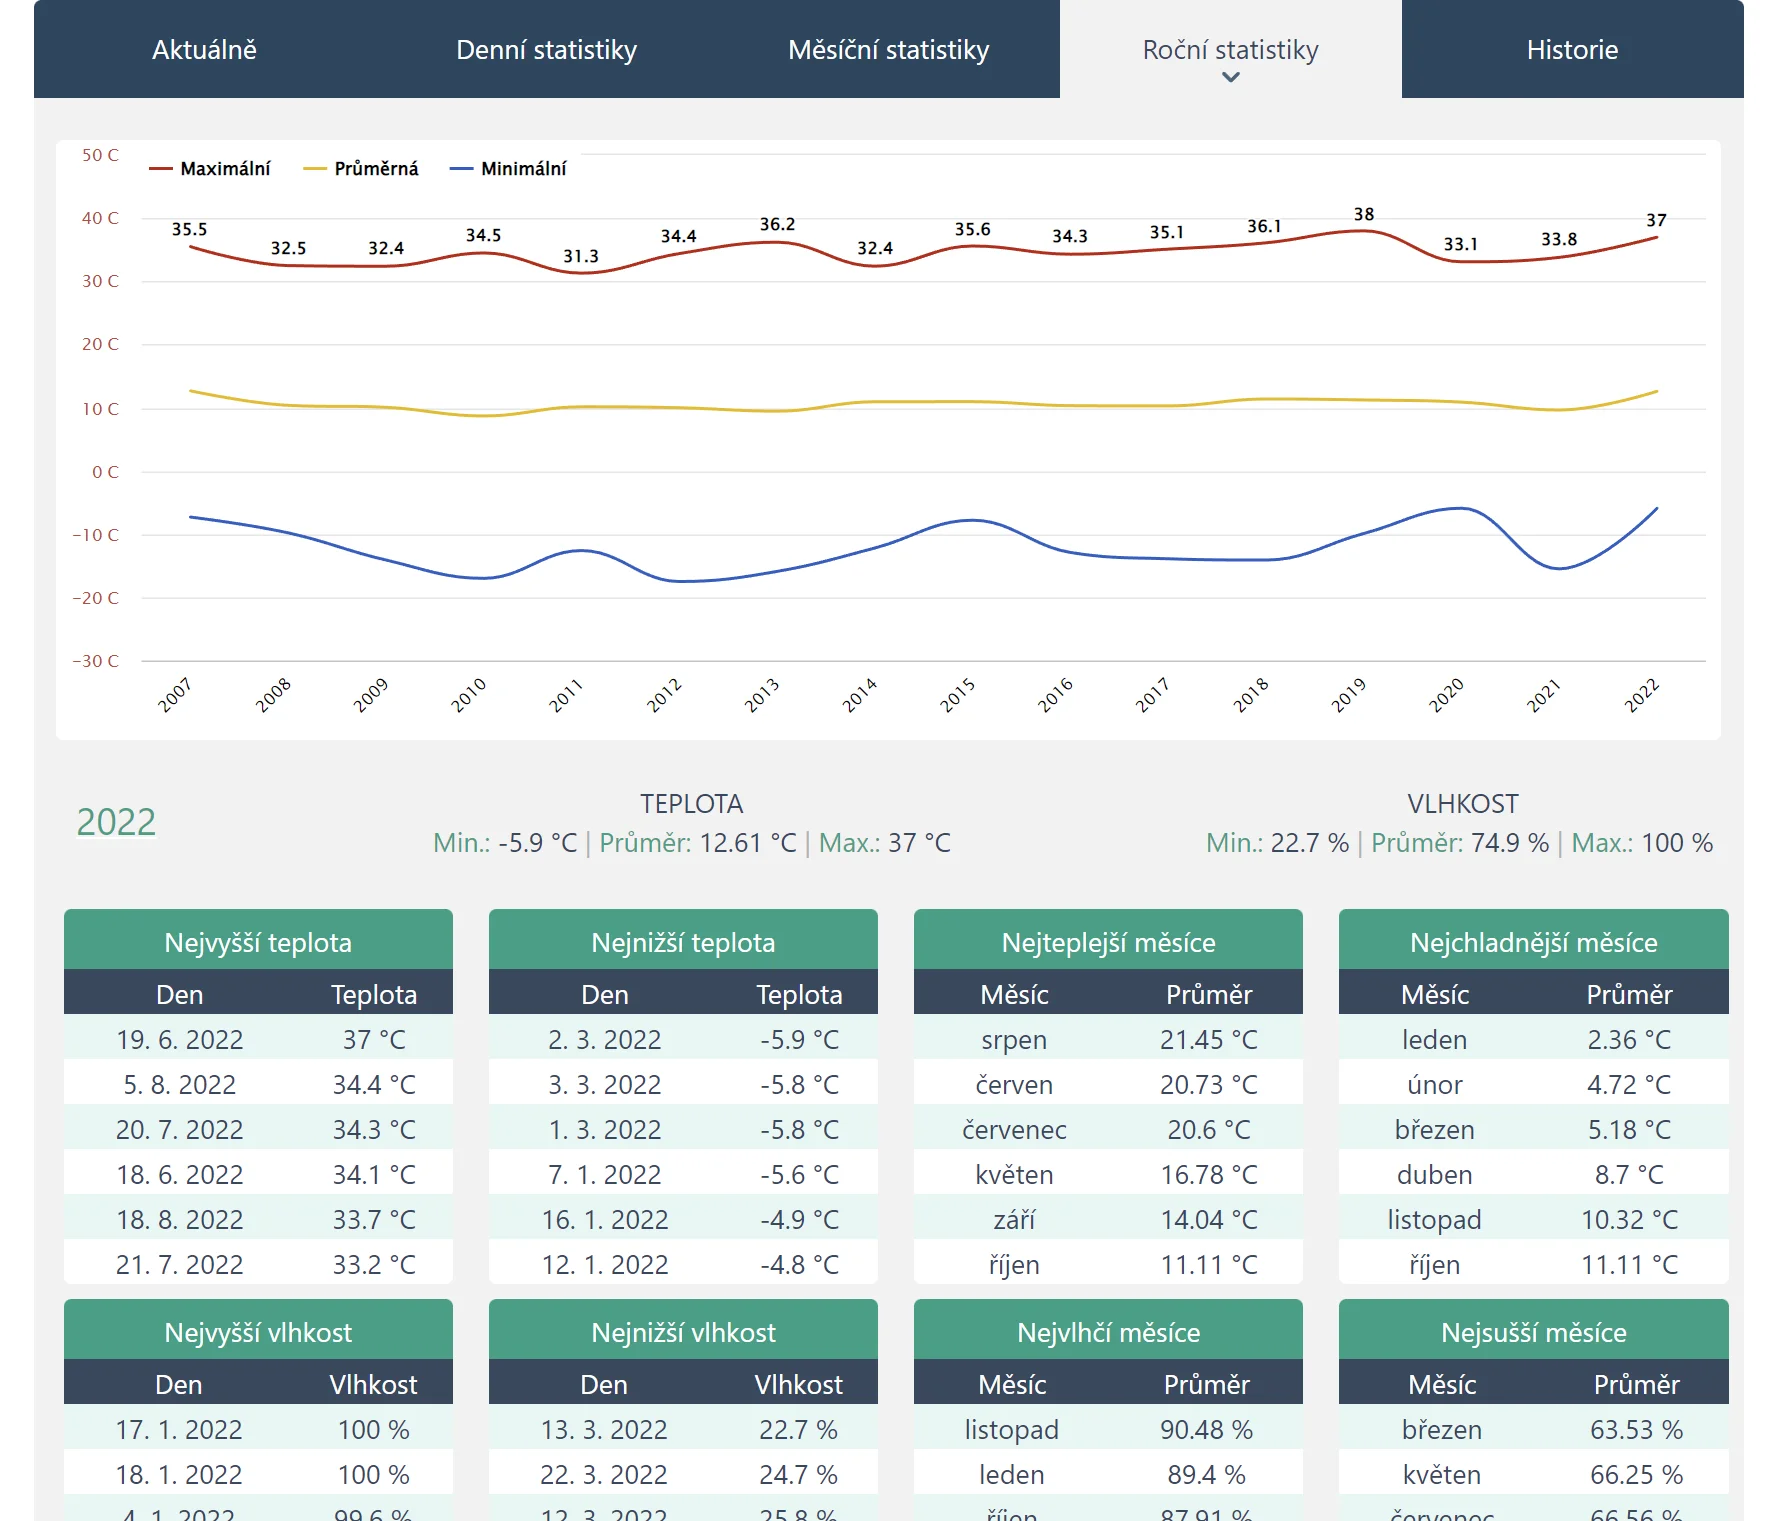Screen dimensions: 1777x1521
Task: Switch to Denní statistiky tab
Action: [546, 50]
